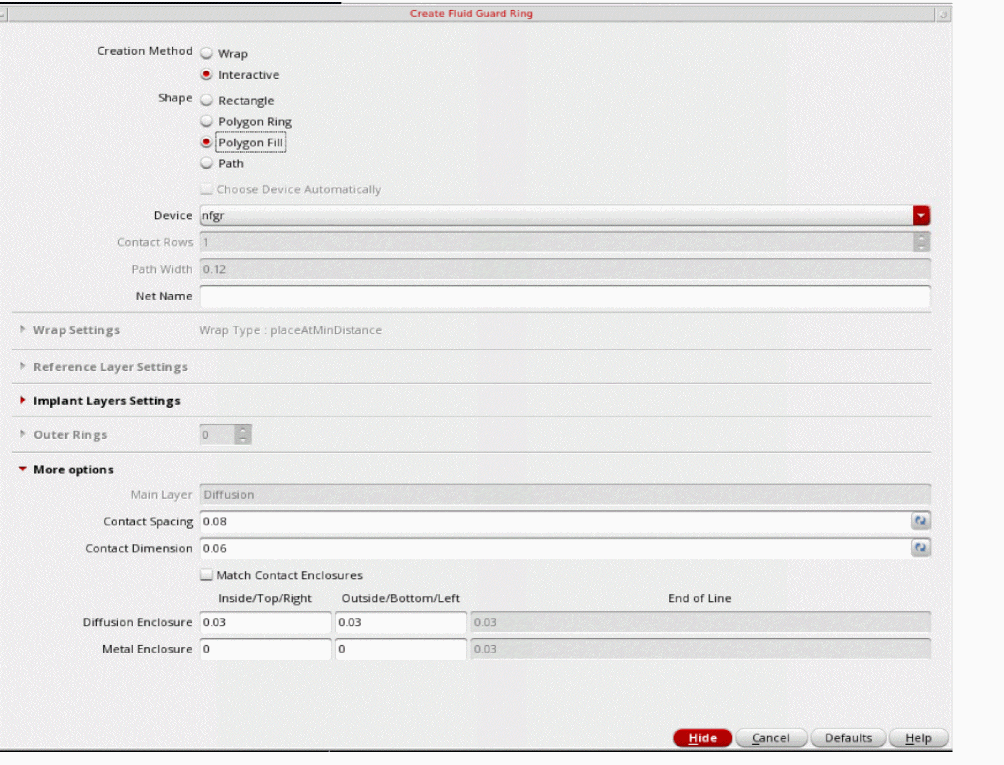Image resolution: width=1004 pixels, height=765 pixels.
Task: Choose the Rectangle shape option
Action: click(206, 100)
